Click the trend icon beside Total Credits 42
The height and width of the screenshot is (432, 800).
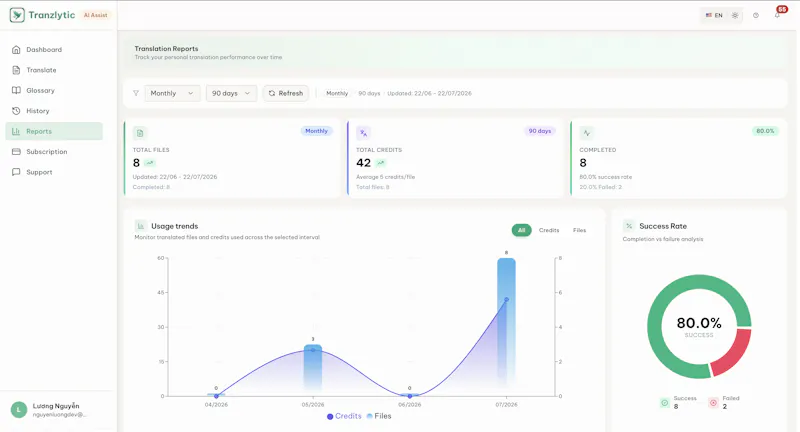pyautogui.click(x=381, y=163)
